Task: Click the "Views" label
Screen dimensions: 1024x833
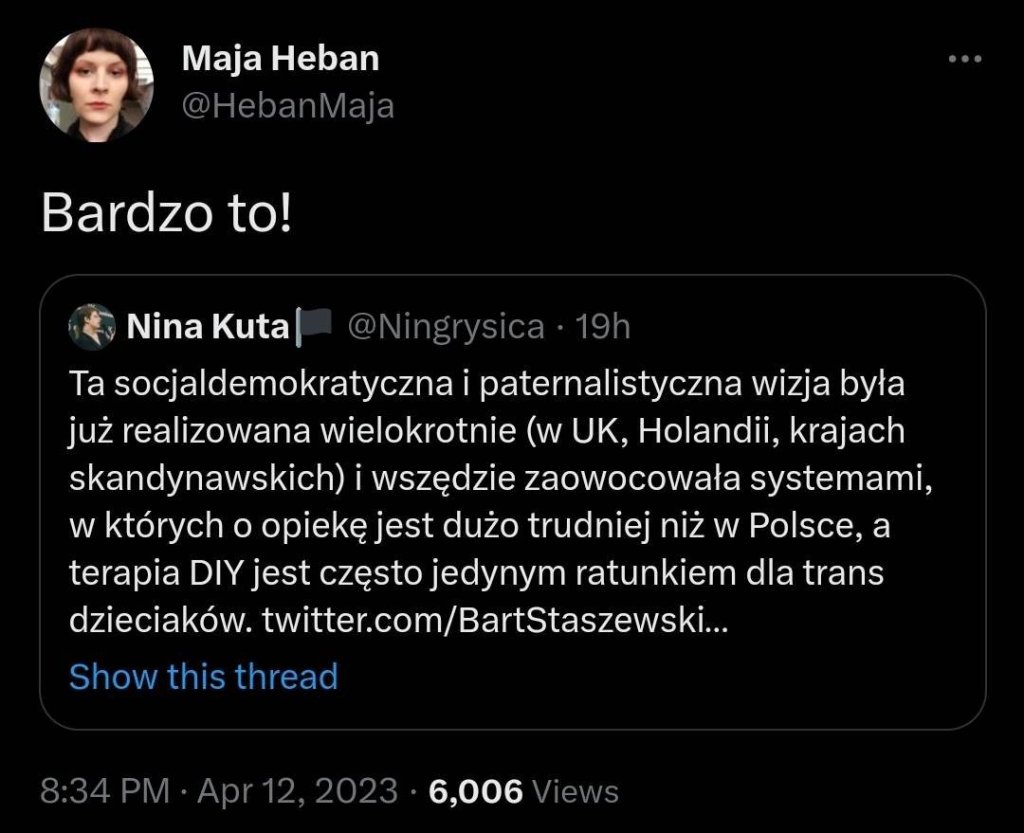Action: (x=575, y=792)
